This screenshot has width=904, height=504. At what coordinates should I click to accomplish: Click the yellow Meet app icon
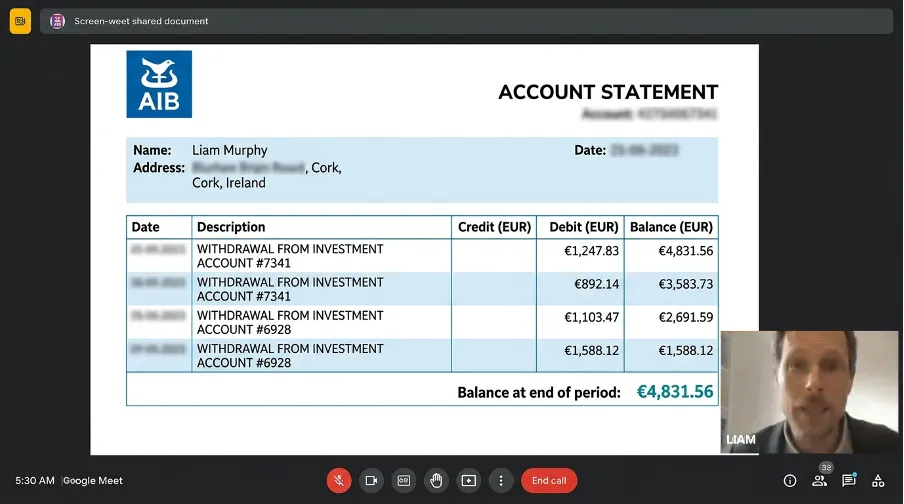coord(20,21)
